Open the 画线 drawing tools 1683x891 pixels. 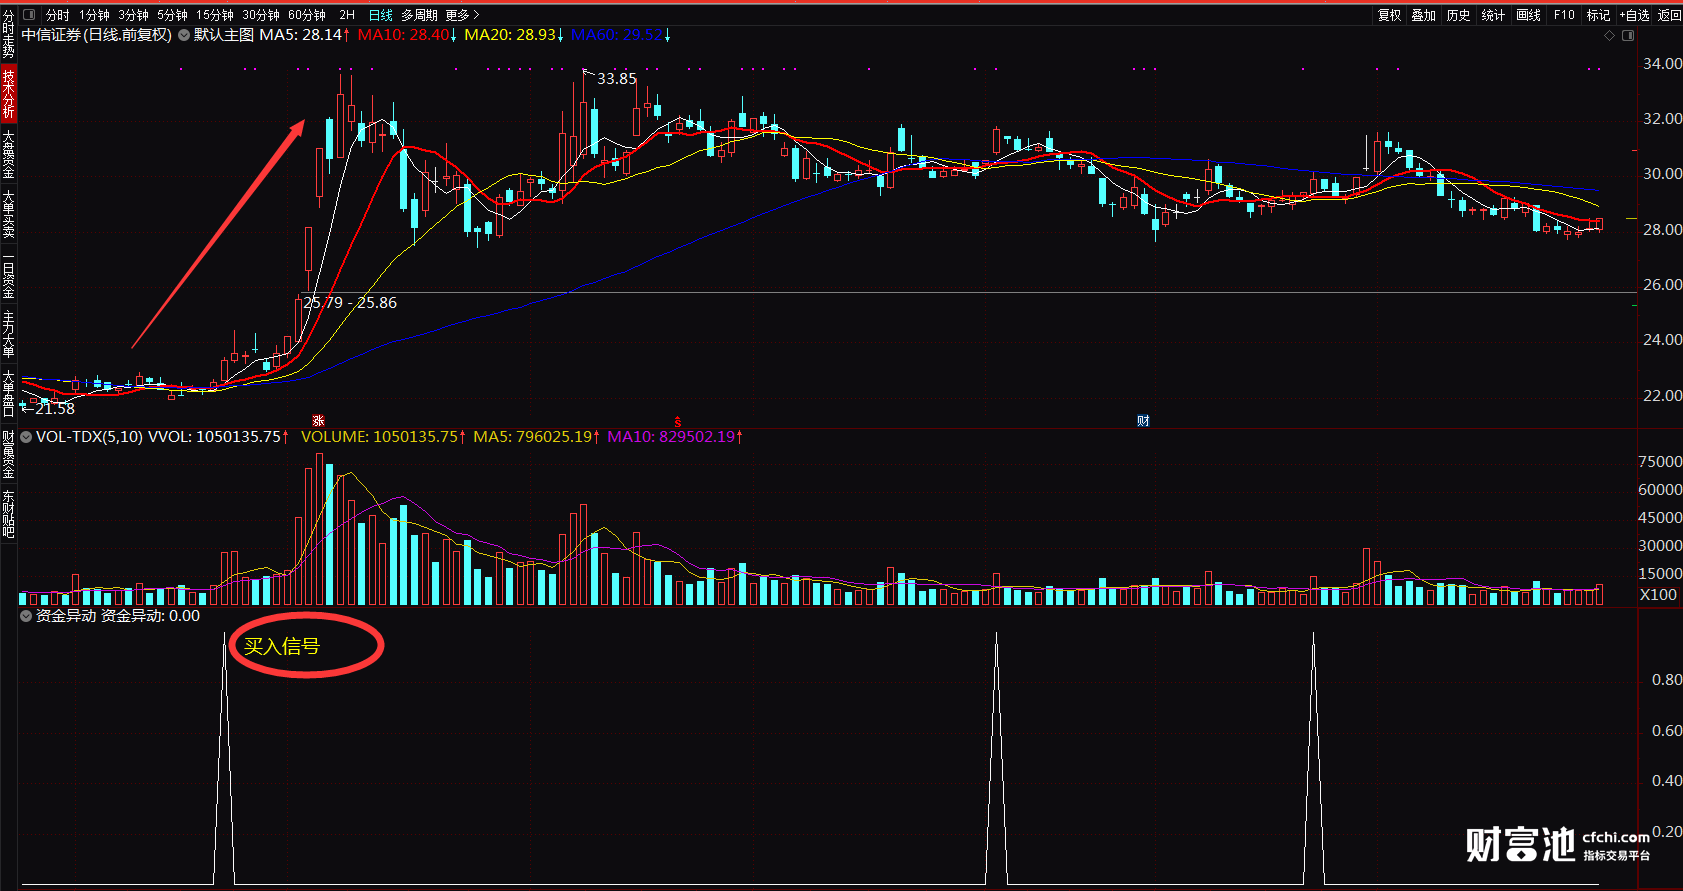[1528, 15]
